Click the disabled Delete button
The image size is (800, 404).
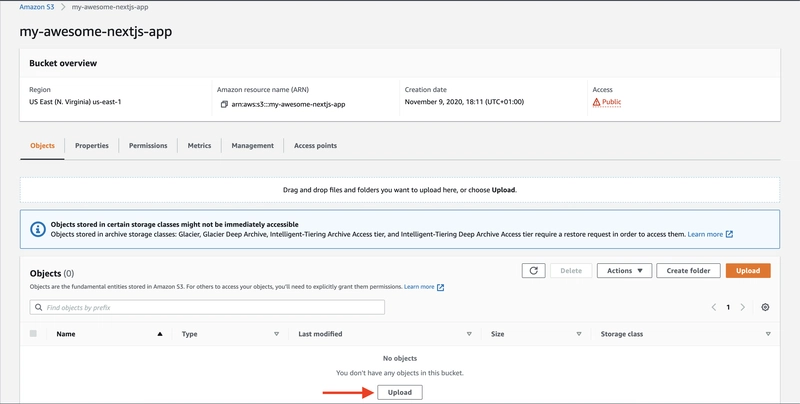tap(571, 270)
